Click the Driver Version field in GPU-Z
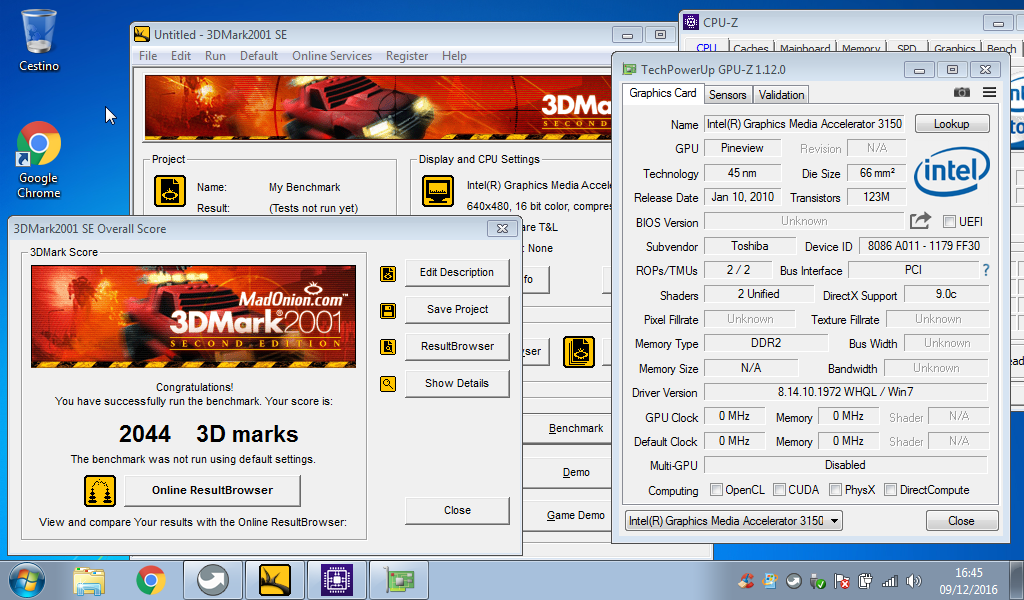 [x=846, y=392]
